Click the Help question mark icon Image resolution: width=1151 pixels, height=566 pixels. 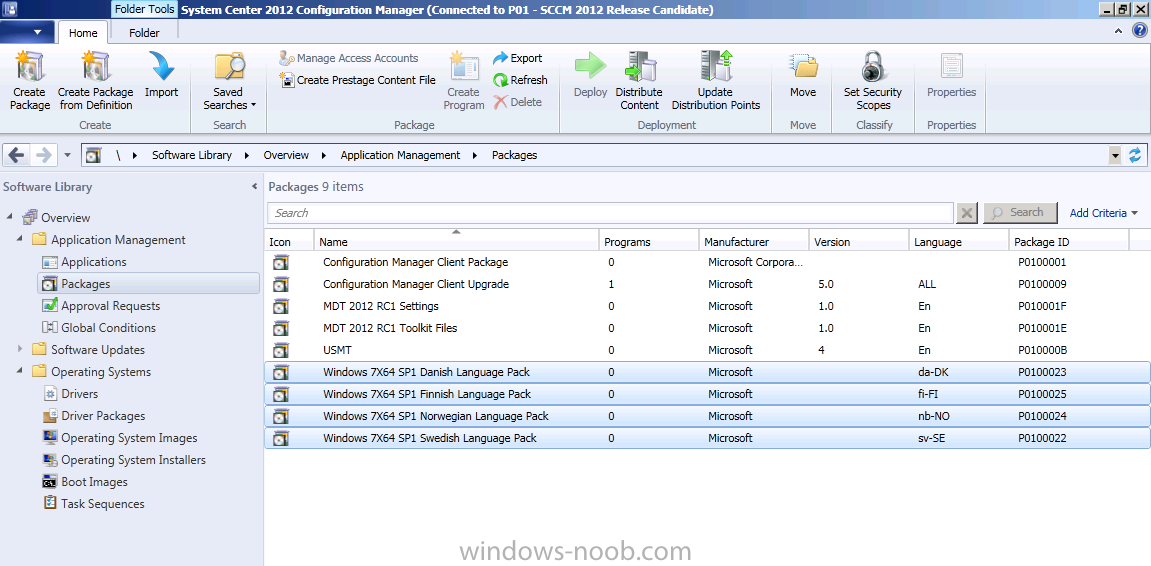(x=1139, y=31)
